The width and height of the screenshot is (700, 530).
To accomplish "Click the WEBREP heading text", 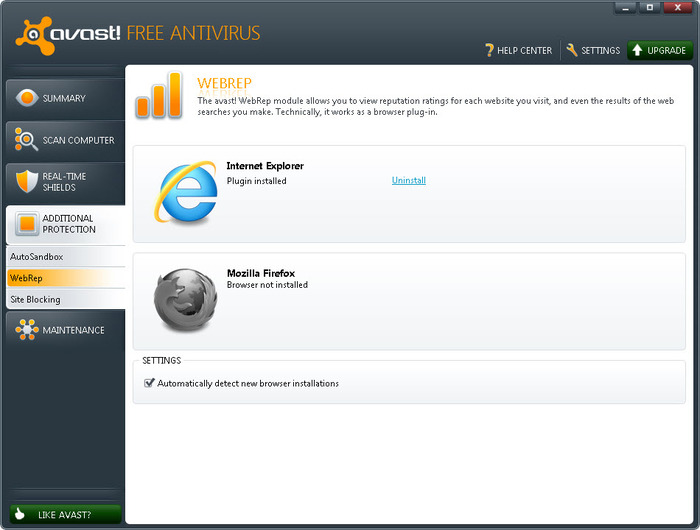I will coord(224,83).
